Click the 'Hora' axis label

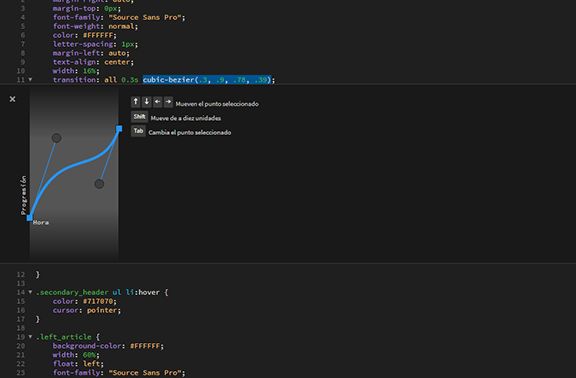point(41,222)
